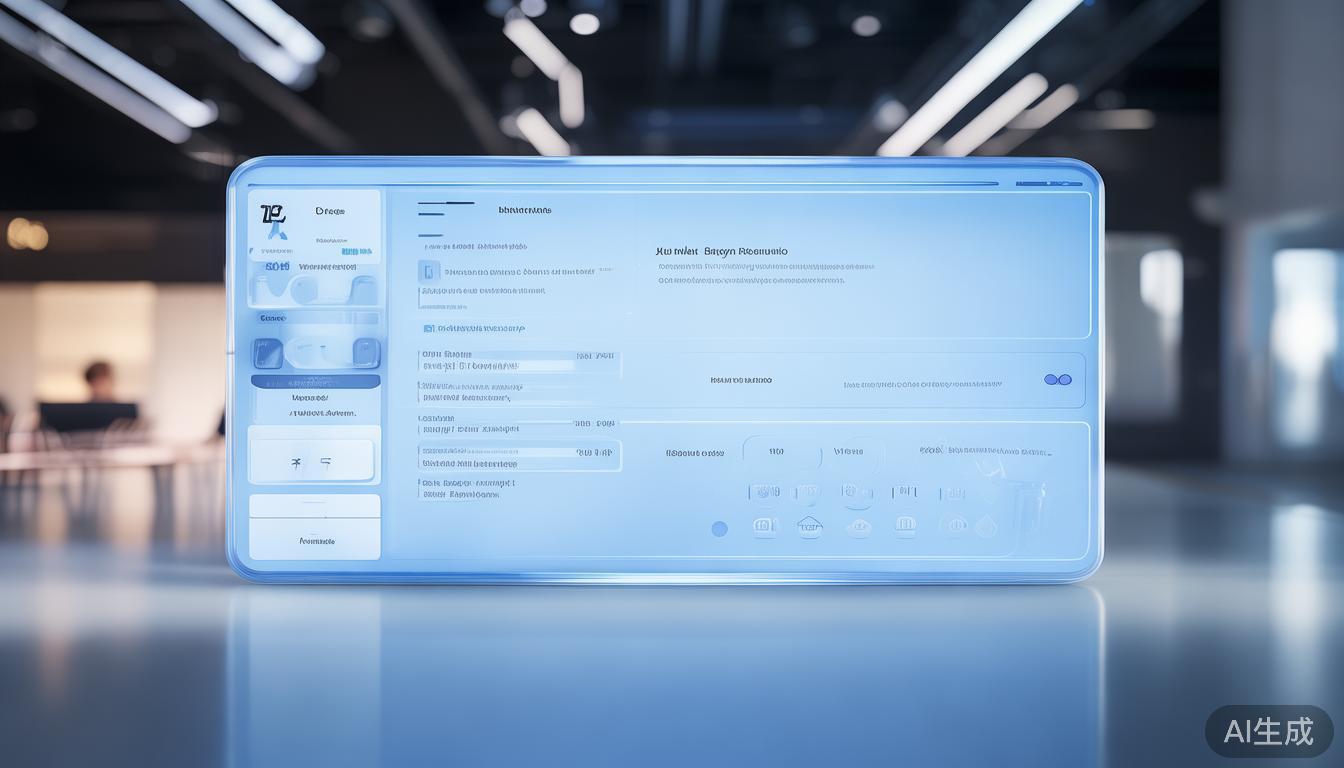The width and height of the screenshot is (1344, 768).
Task: Expand the outlined list row near the bottom
Action: (x=518, y=456)
